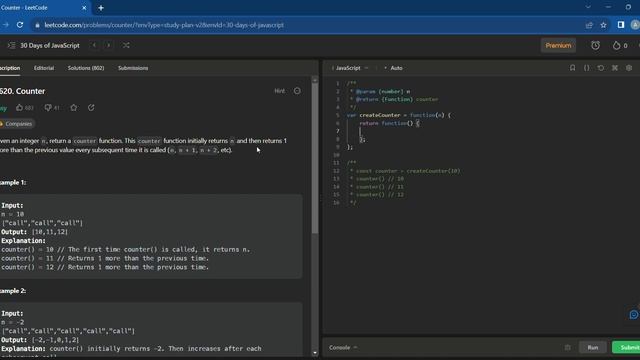Reload the page in the browser
640x360 pixels.
click(x=20, y=25)
